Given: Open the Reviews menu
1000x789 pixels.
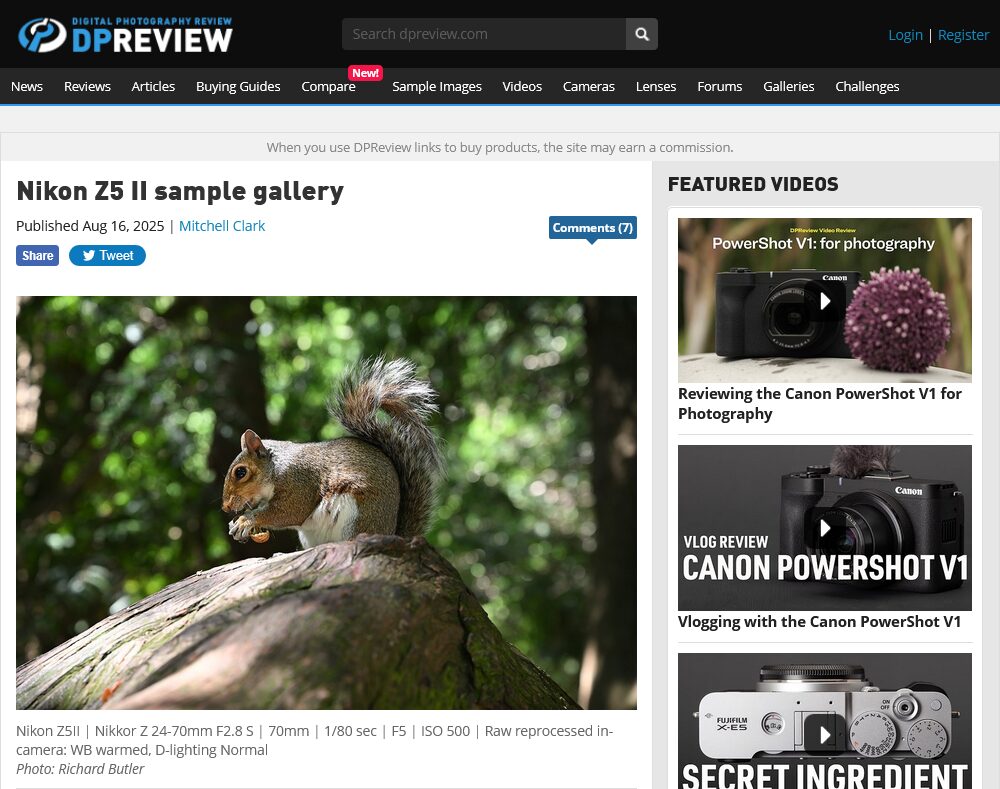Looking at the screenshot, I should [87, 86].
